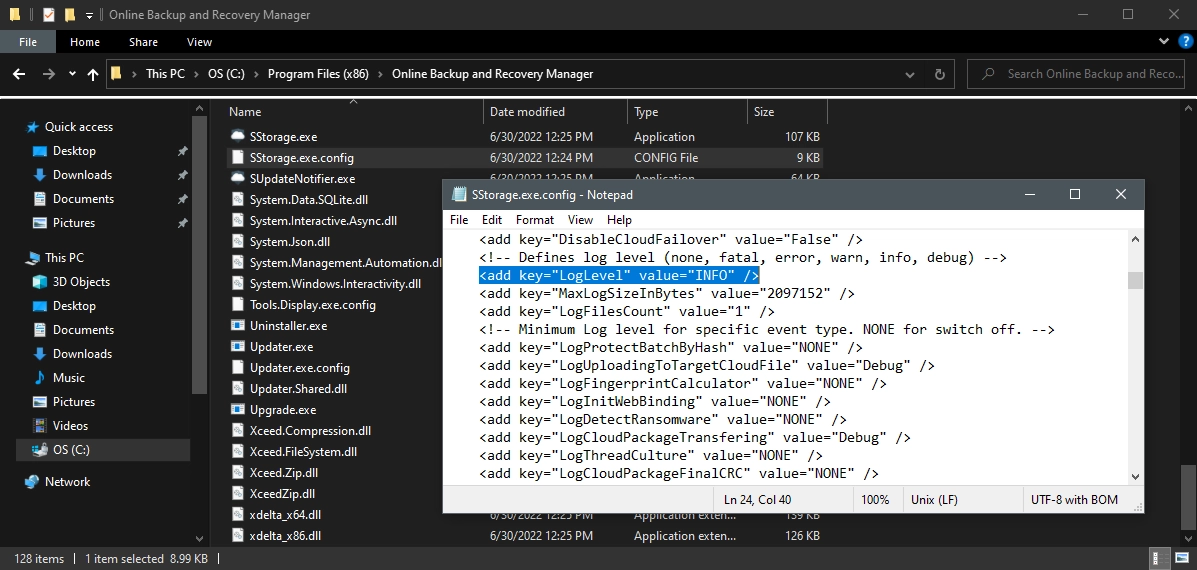Sort files by Date modified column
The height and width of the screenshot is (570, 1197).
tap(556, 112)
